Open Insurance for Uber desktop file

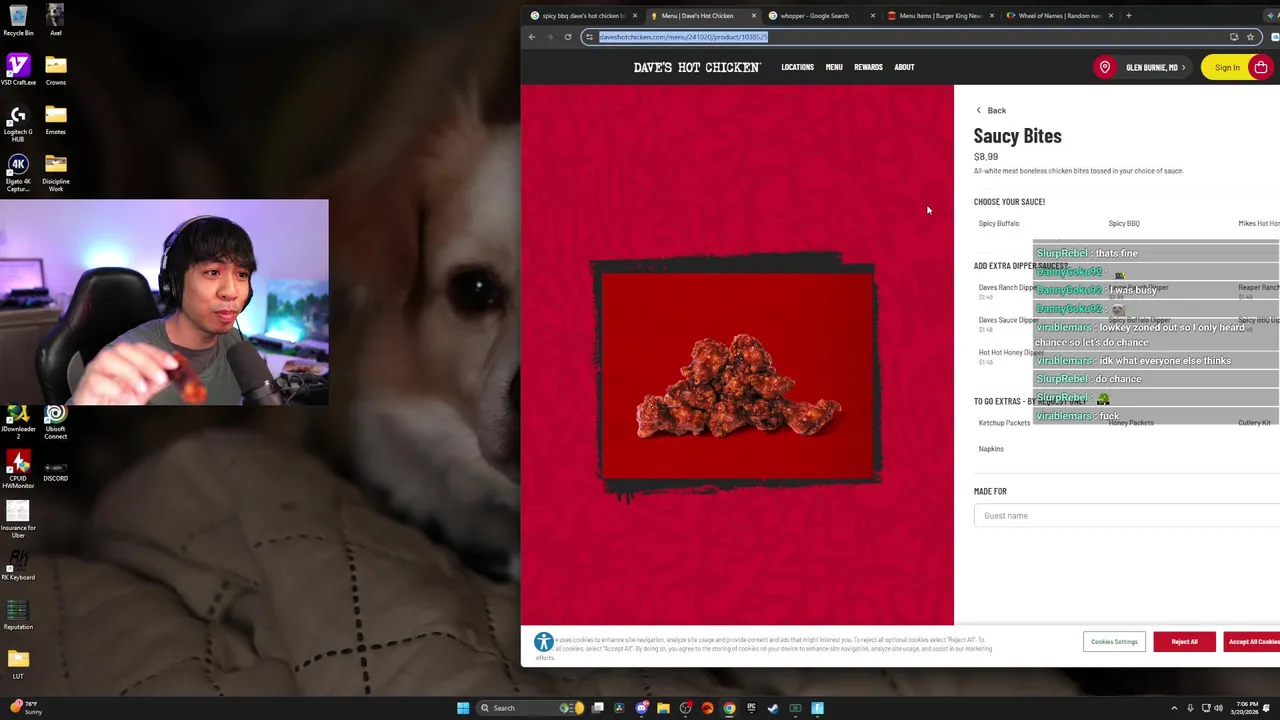tap(18, 520)
